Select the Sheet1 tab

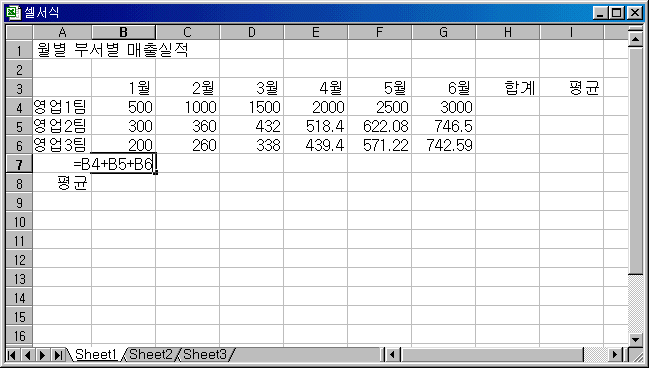click(x=96, y=354)
